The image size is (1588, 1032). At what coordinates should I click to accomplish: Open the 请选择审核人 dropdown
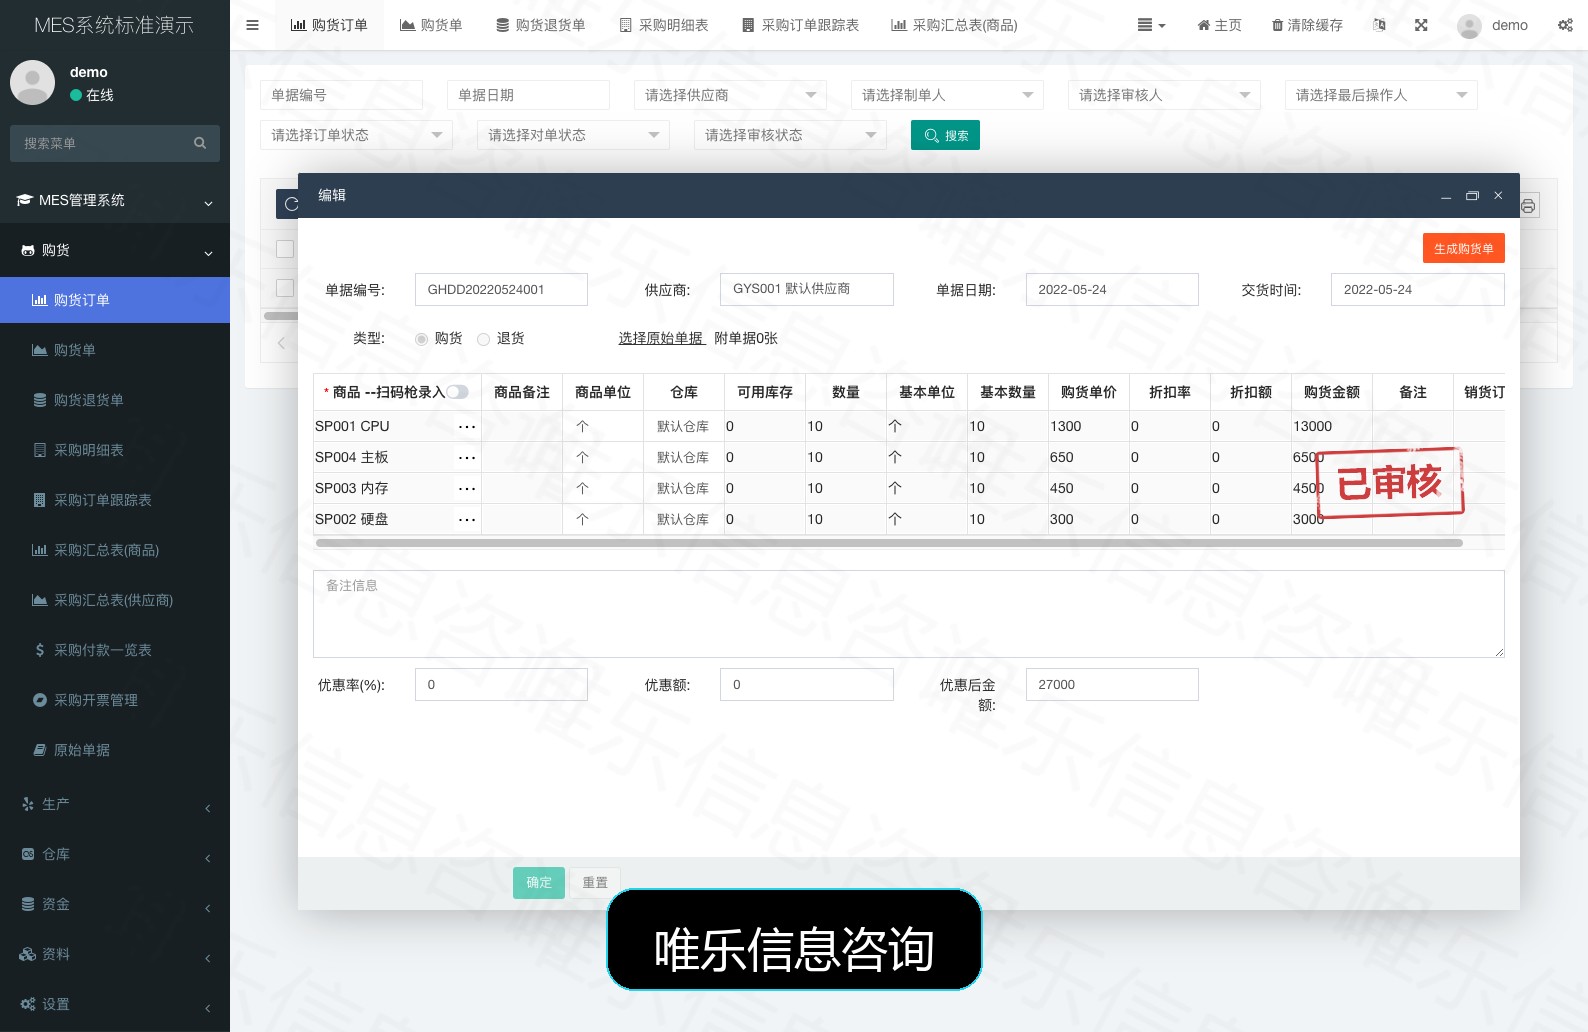tap(1164, 95)
